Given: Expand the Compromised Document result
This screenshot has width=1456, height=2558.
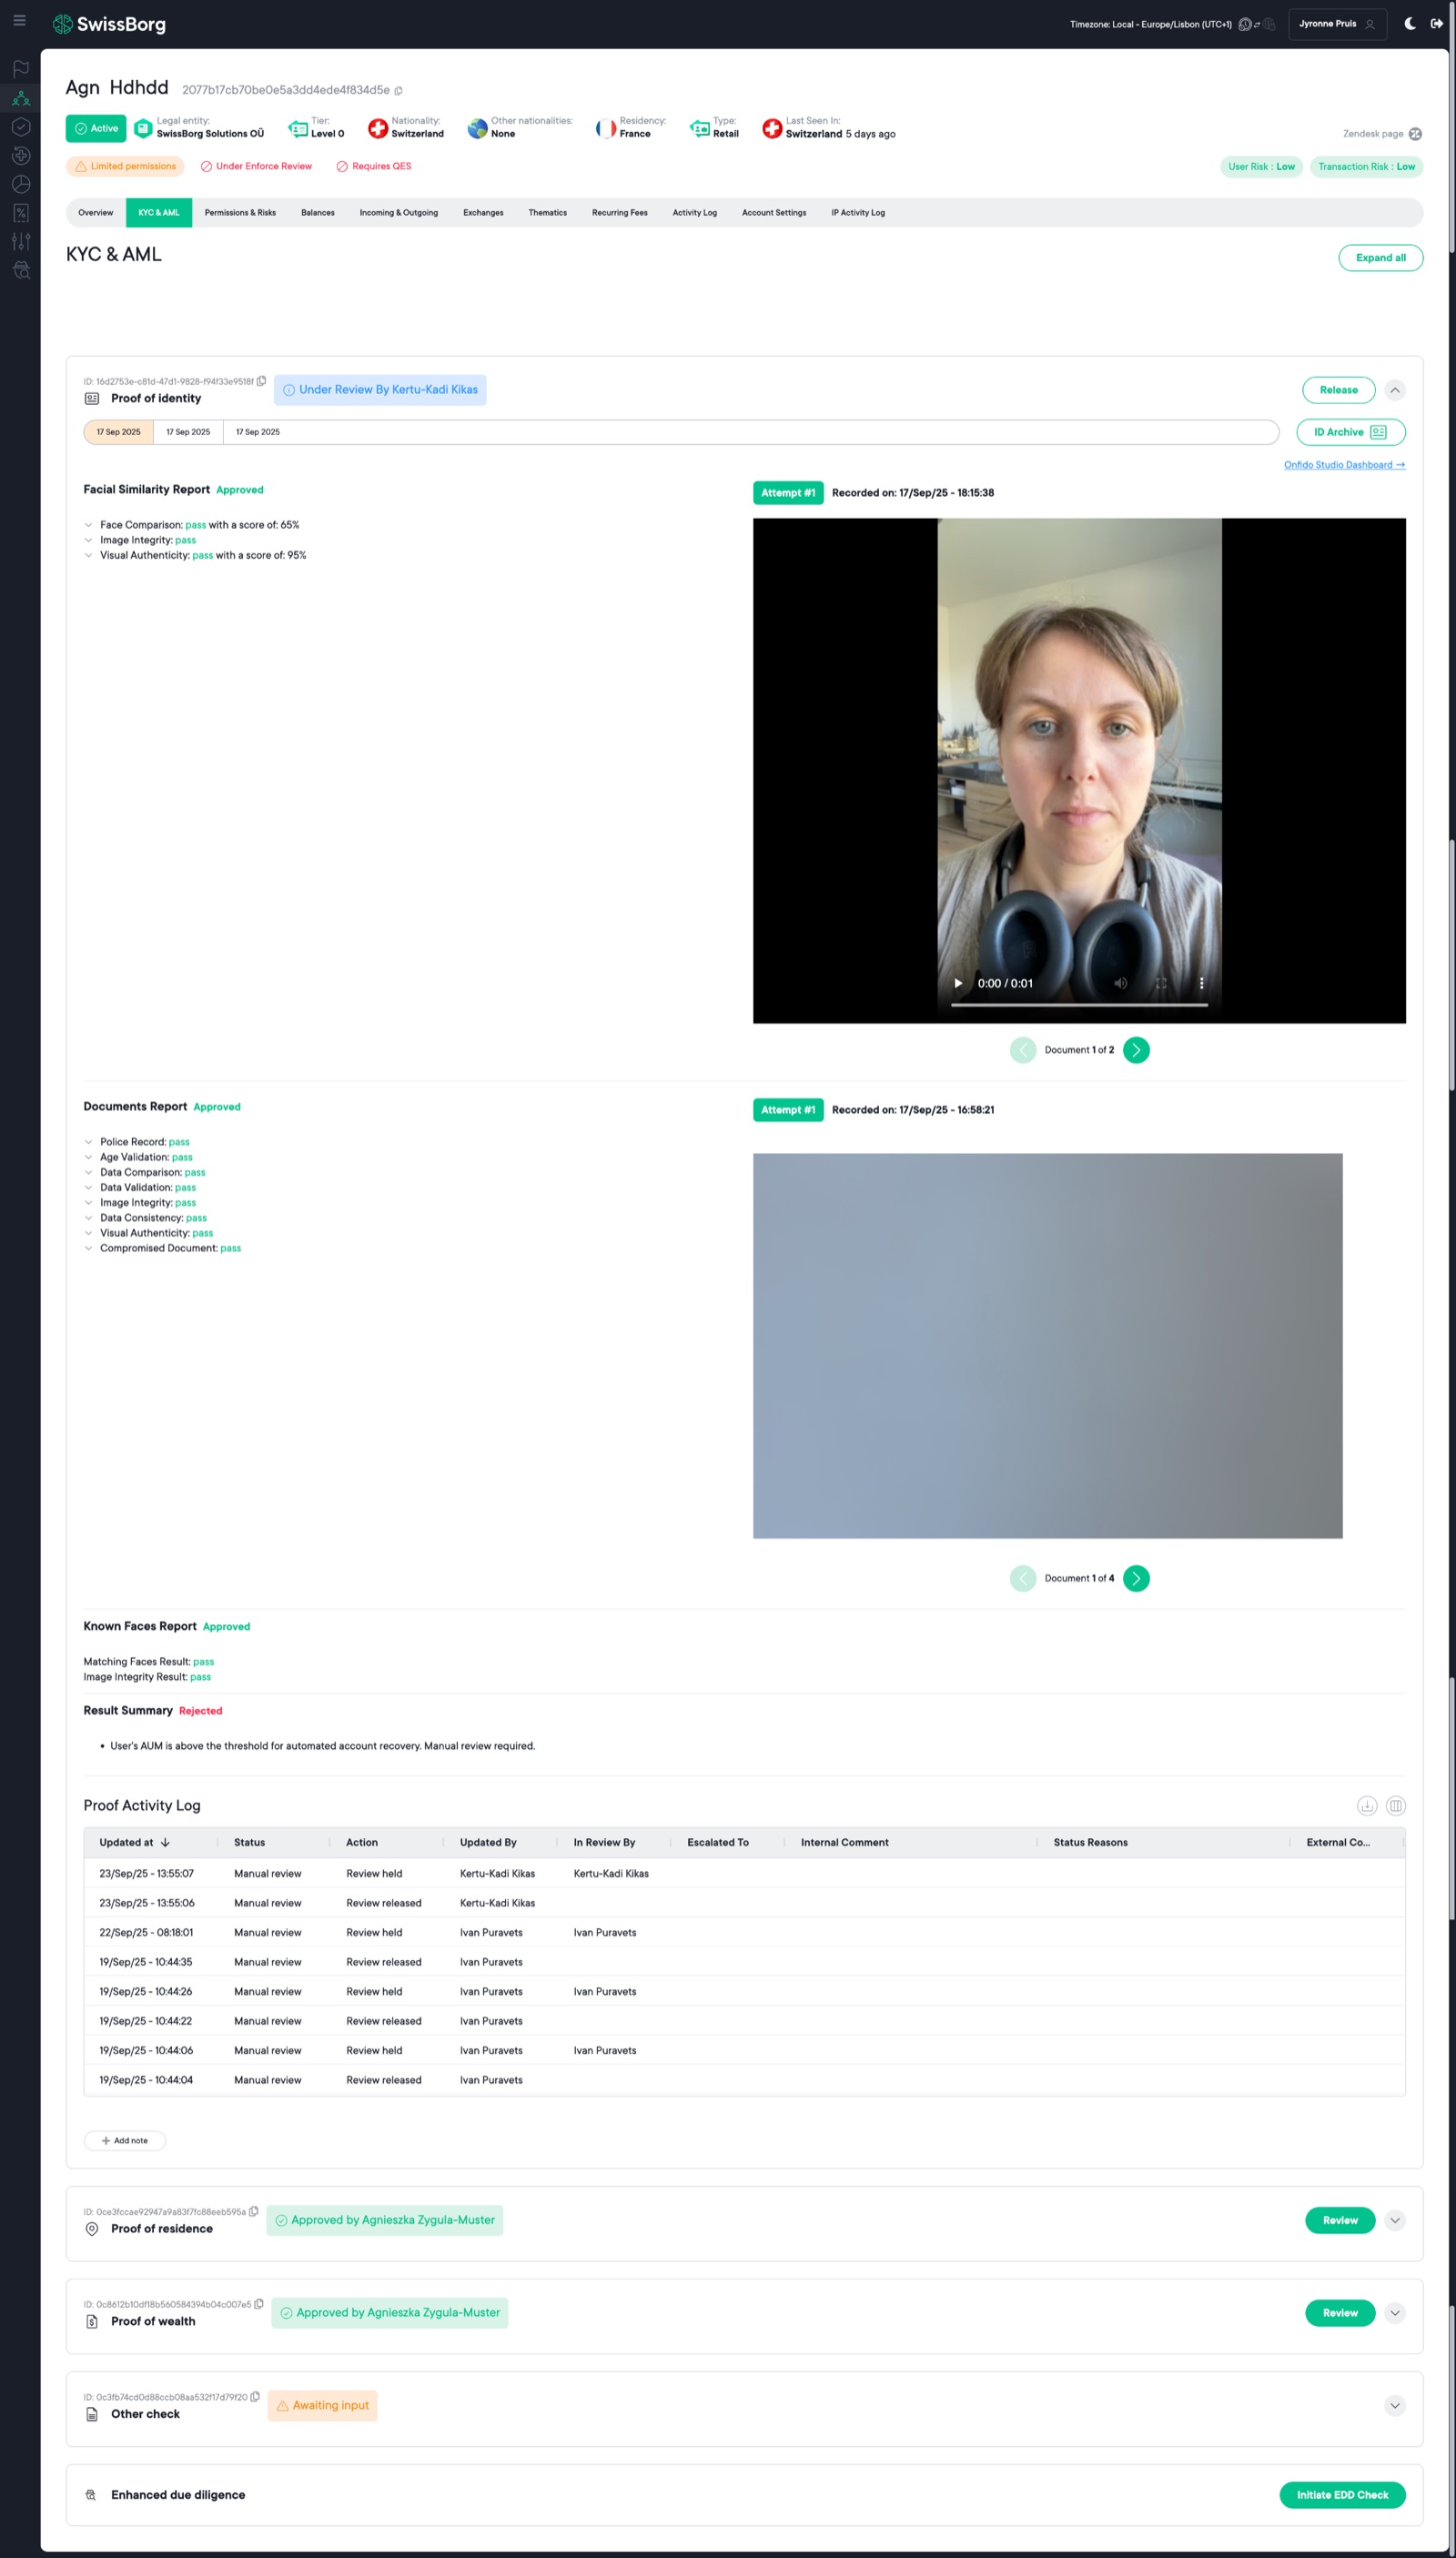Looking at the screenshot, I should click(88, 1248).
